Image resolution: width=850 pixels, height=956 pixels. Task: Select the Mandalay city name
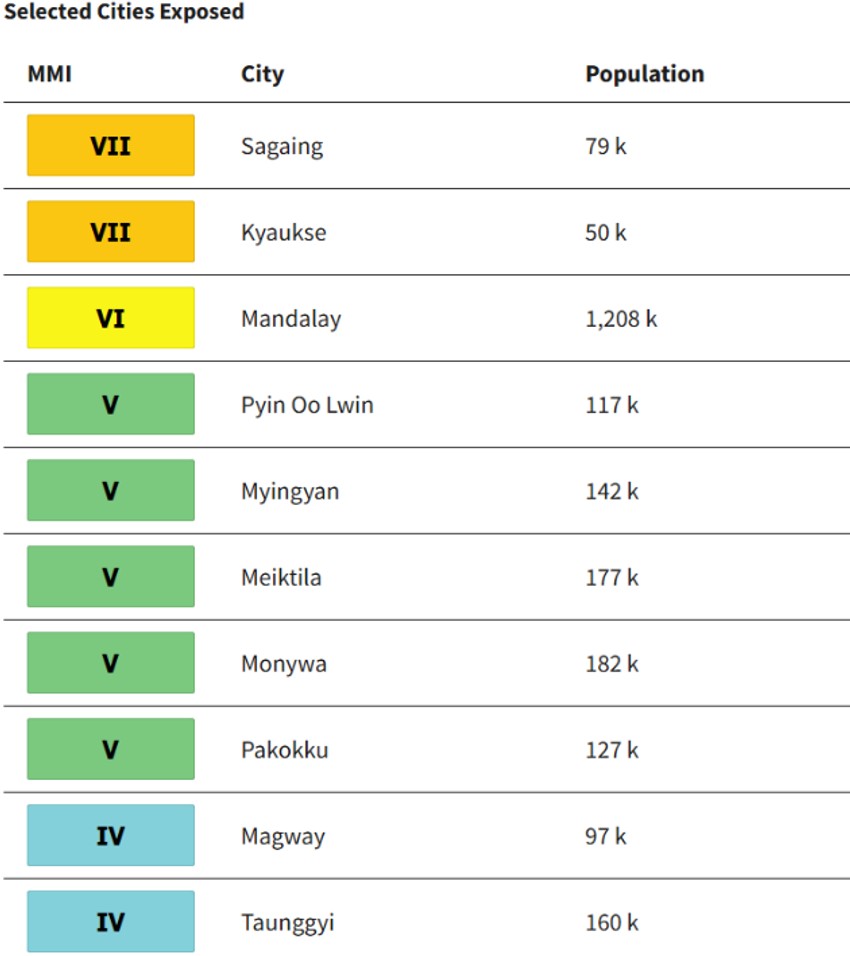[291, 319]
